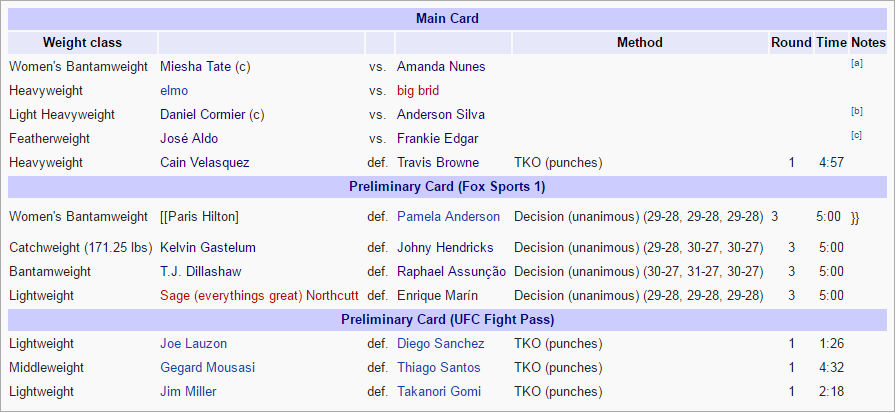
Task: Open the Gegard Mousasi link
Action: click(x=207, y=368)
